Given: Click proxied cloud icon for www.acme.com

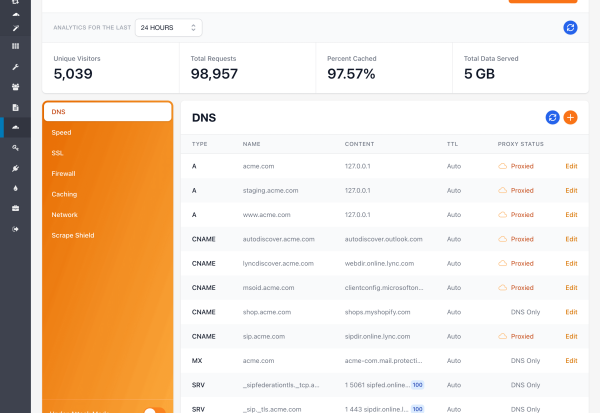Looking at the screenshot, I should click(502, 215).
